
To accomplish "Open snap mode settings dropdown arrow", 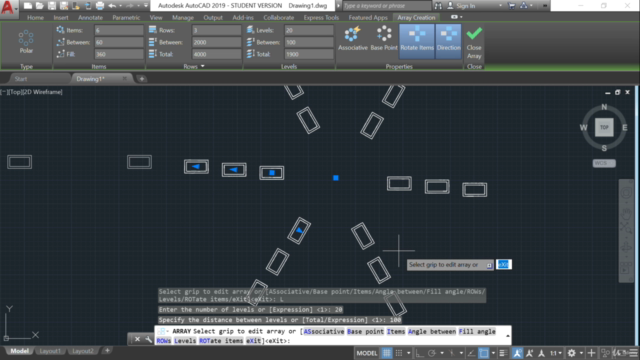I will pos(408,353).
